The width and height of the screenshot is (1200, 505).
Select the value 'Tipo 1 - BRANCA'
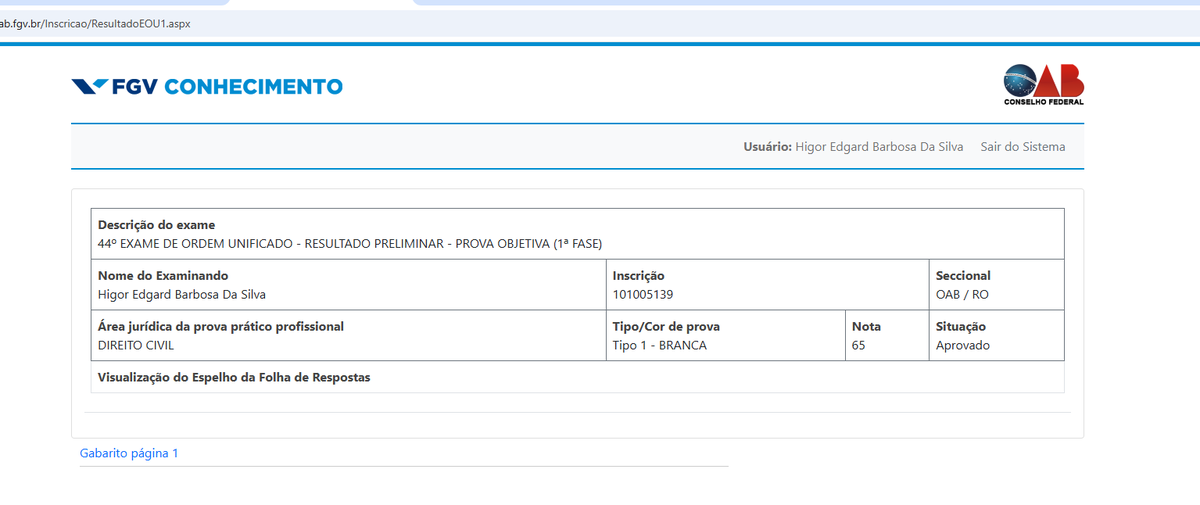coord(660,346)
